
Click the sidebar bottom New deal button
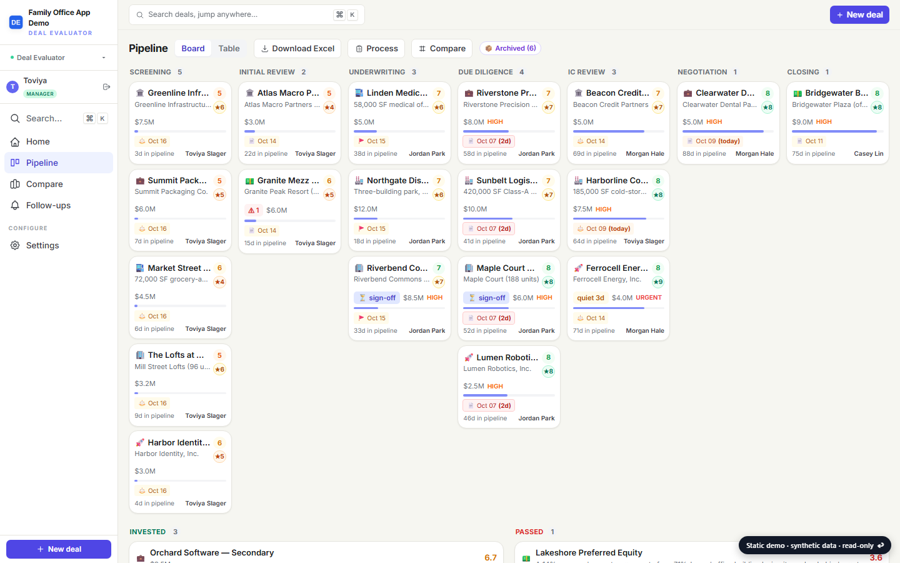[59, 549]
